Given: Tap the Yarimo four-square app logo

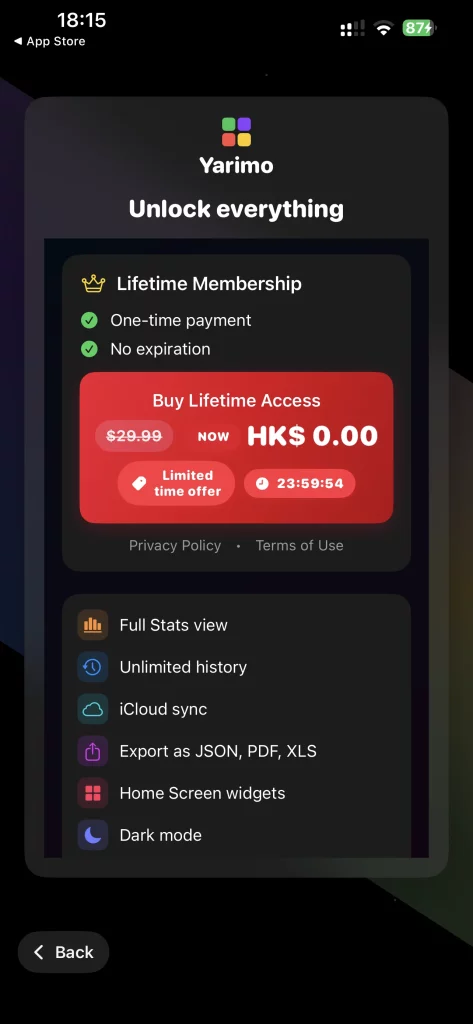Looking at the screenshot, I should [236, 132].
